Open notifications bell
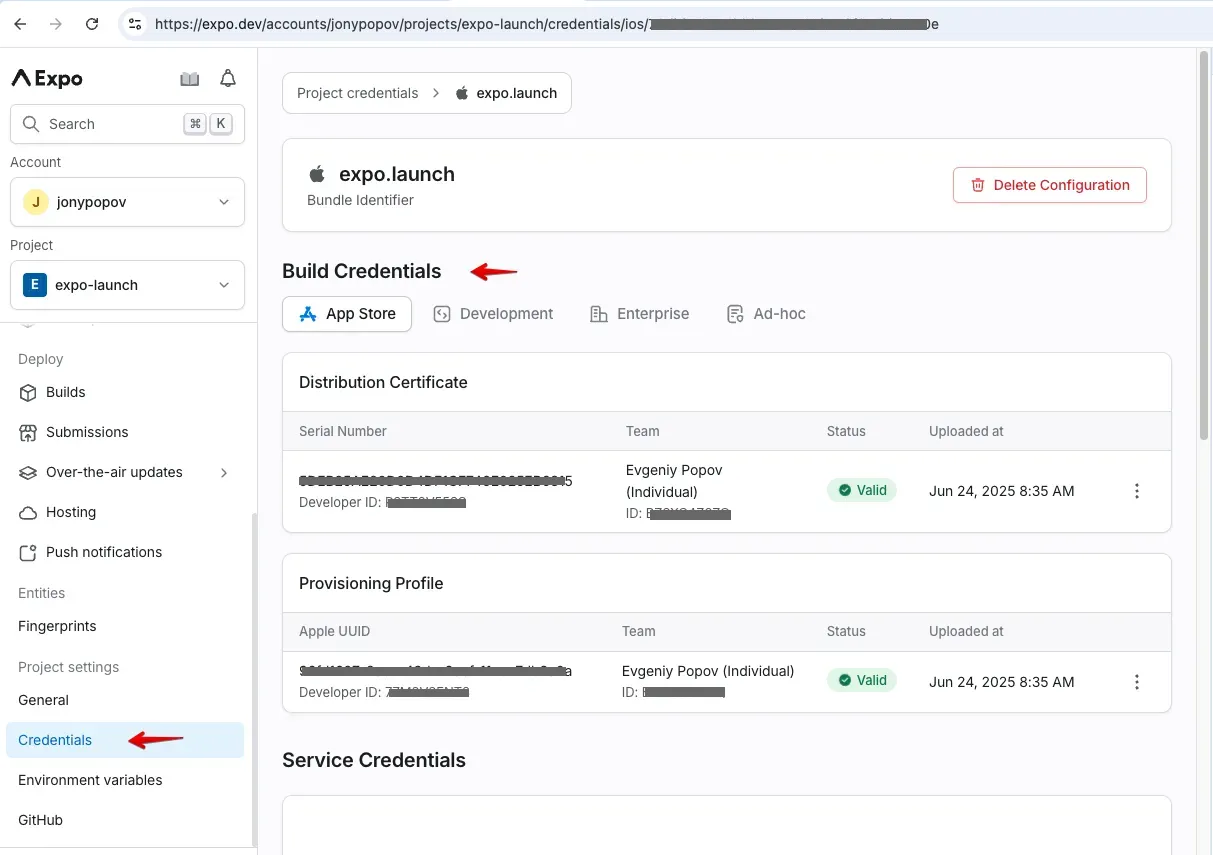This screenshot has width=1213, height=855. pos(228,79)
